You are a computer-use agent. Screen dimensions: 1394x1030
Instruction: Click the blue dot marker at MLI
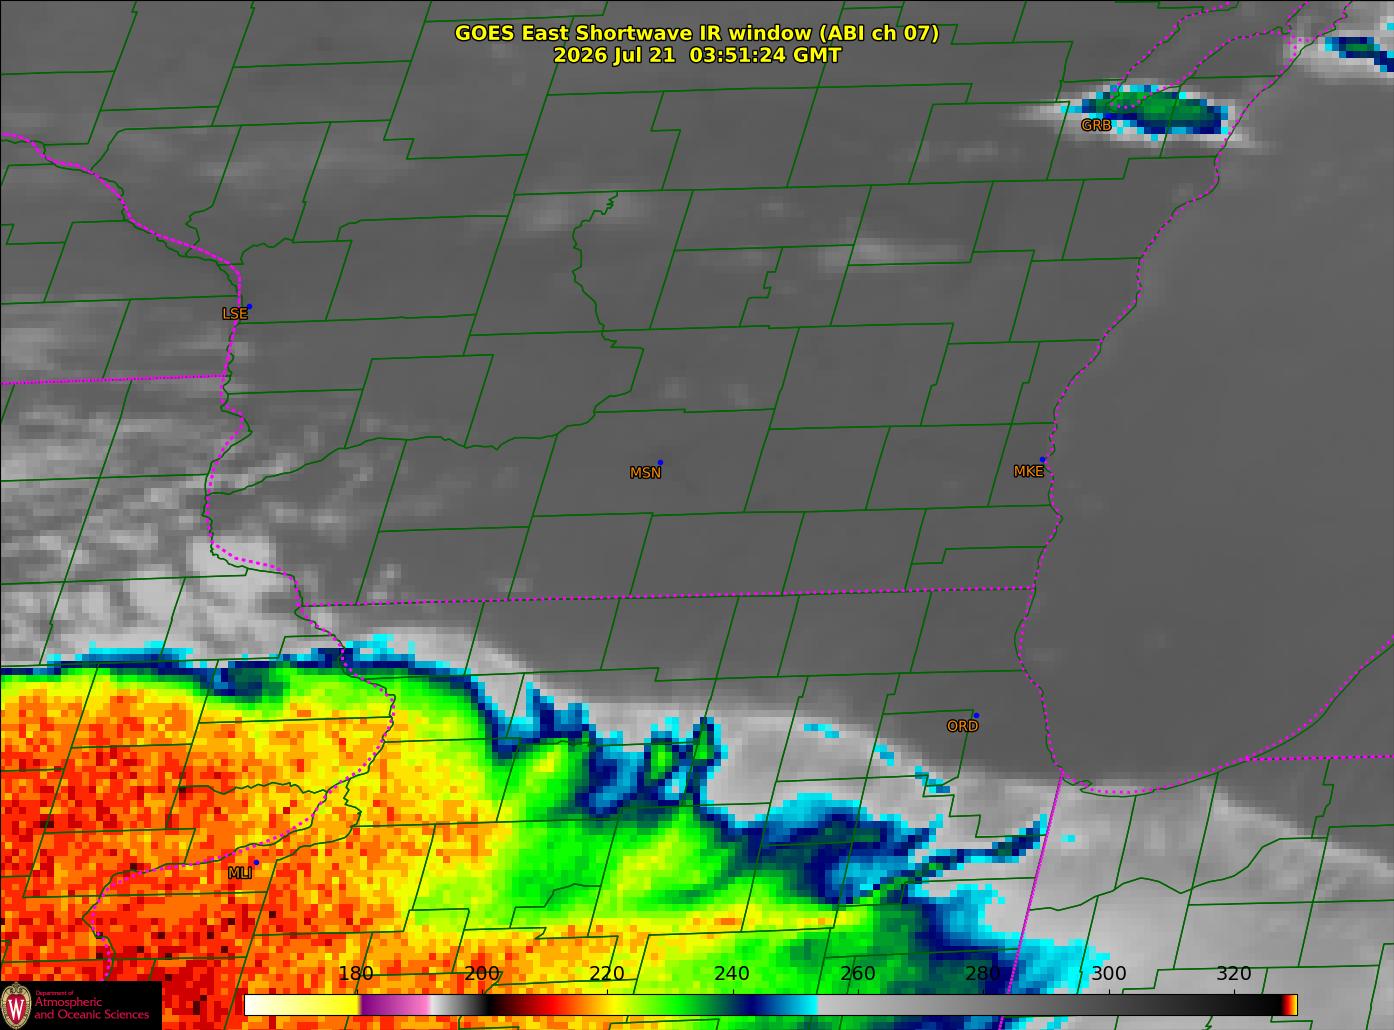click(x=256, y=862)
